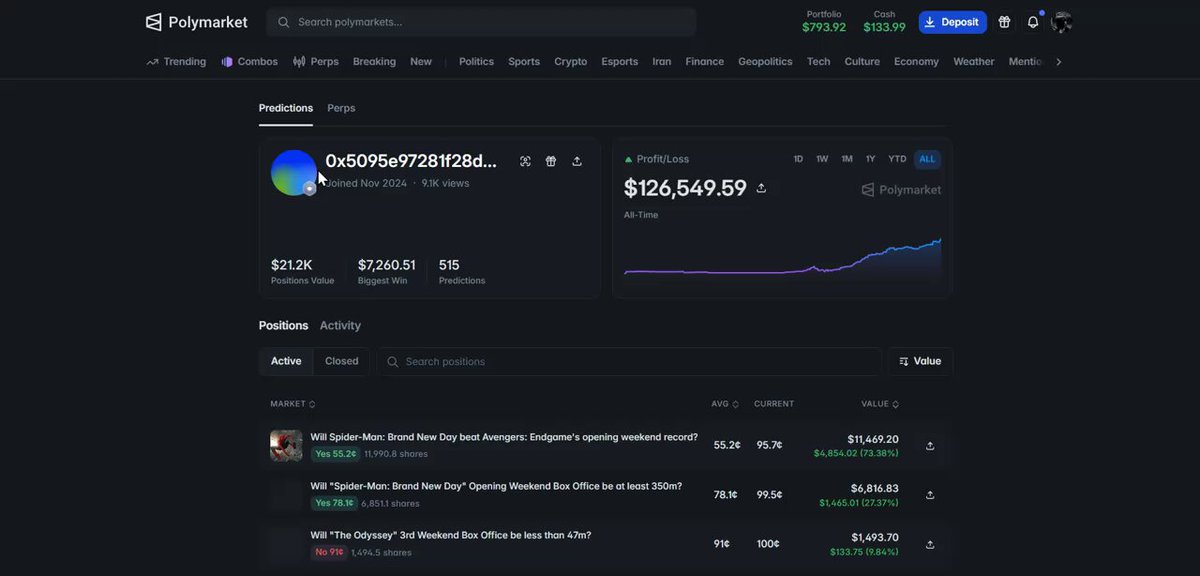Click the No 91¢ position badge
The height and width of the screenshot is (576, 1200).
(329, 552)
